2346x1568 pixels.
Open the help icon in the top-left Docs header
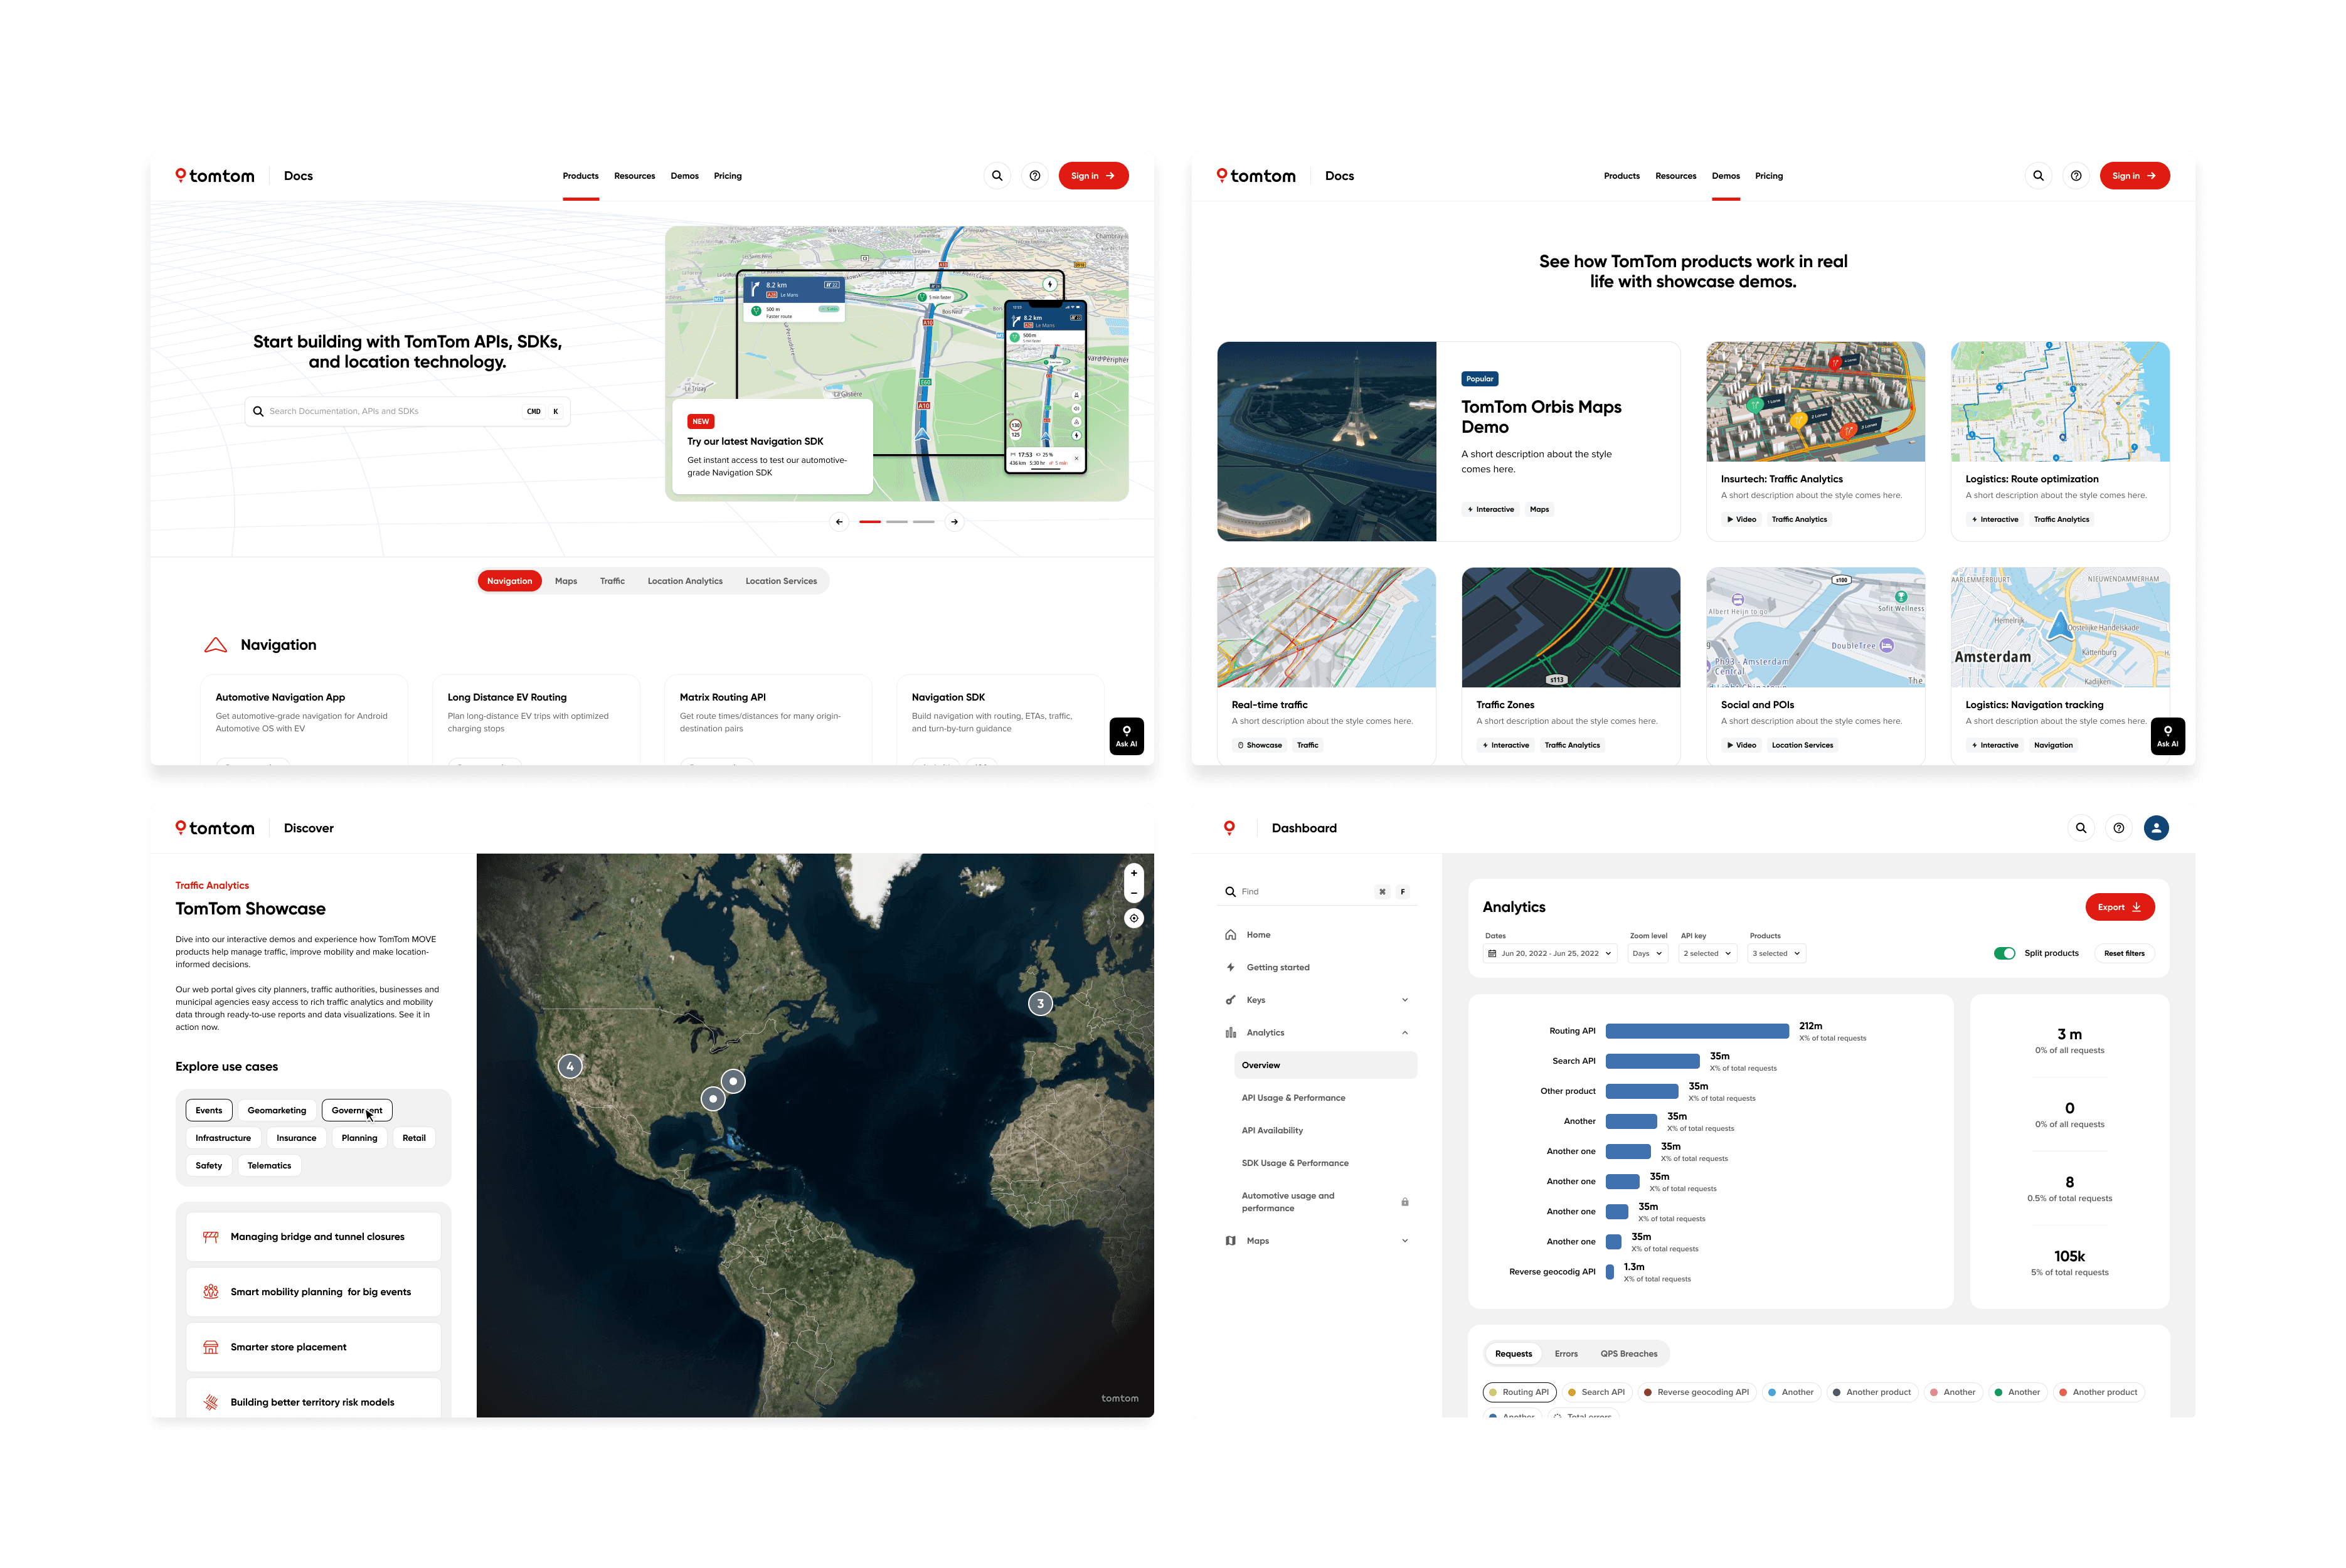[1035, 176]
